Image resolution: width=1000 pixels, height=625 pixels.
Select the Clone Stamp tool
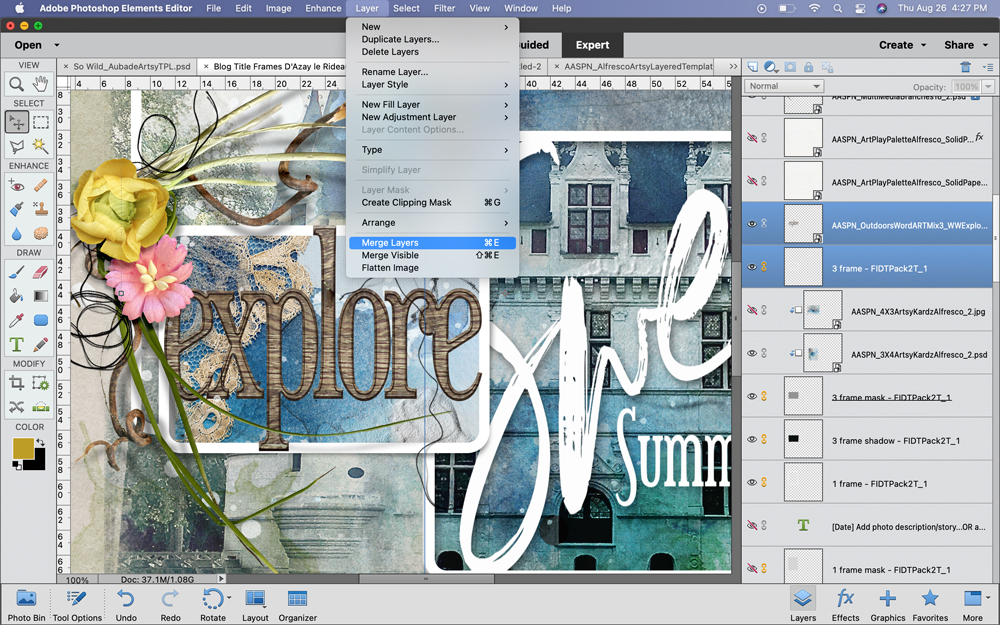pos(41,209)
